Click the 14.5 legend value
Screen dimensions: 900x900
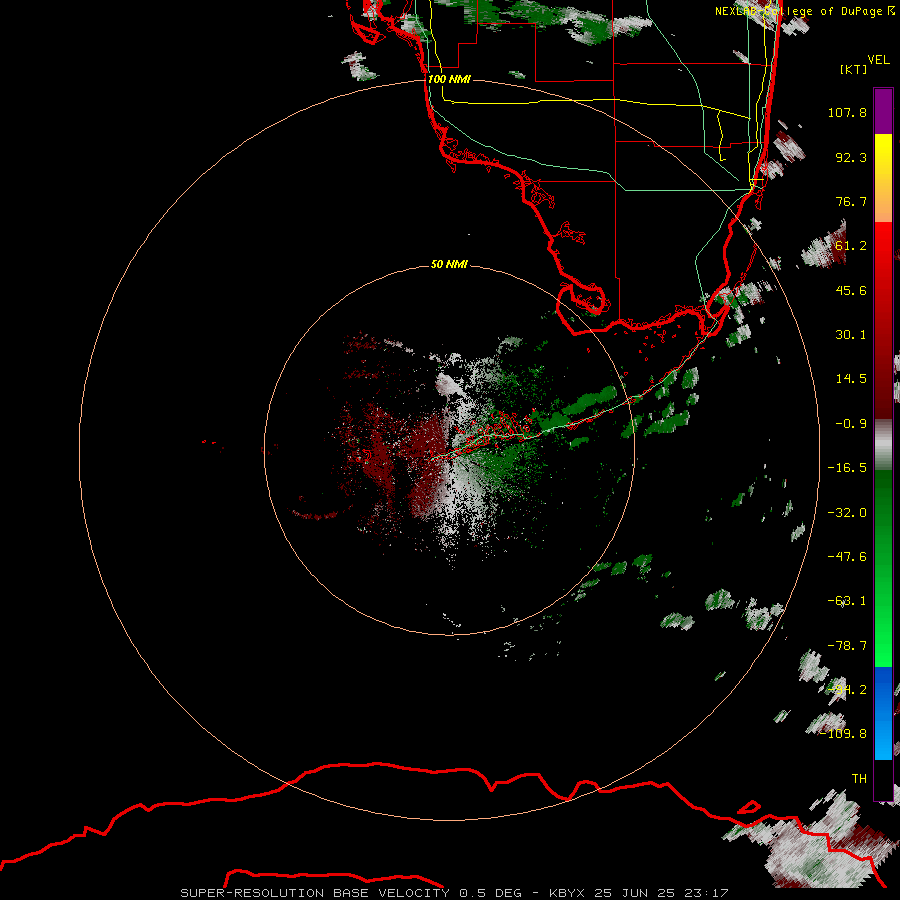point(851,379)
